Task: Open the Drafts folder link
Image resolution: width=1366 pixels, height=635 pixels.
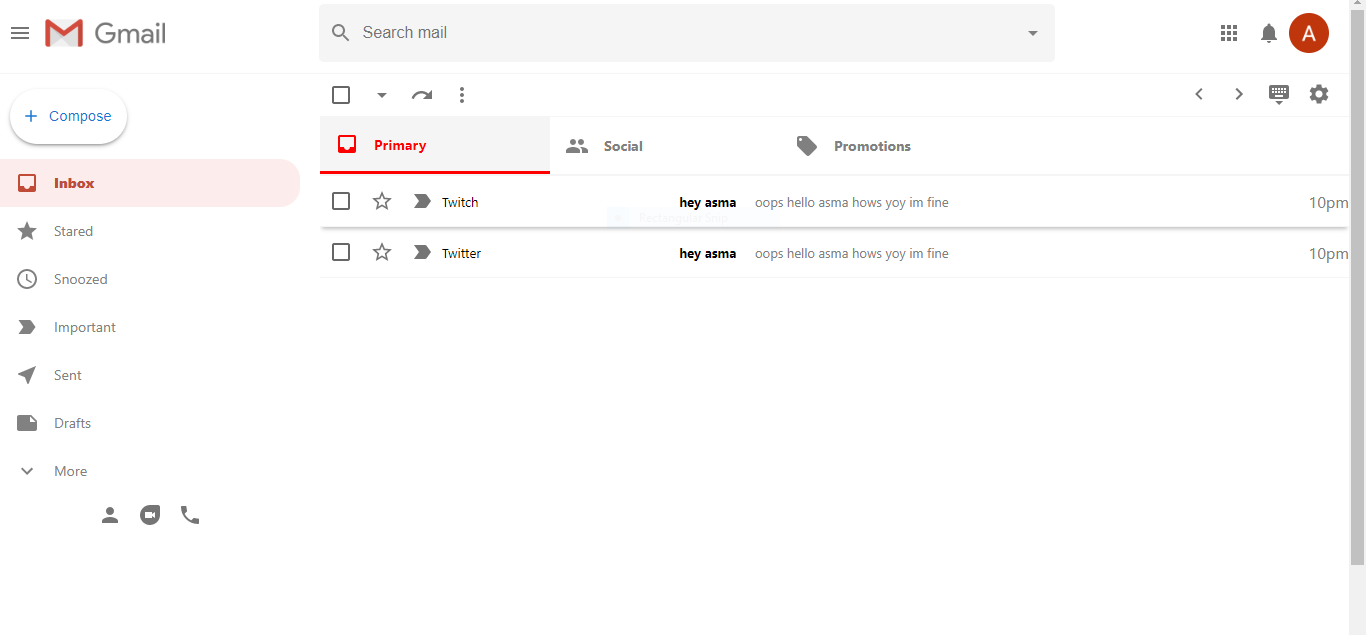Action: click(x=72, y=423)
